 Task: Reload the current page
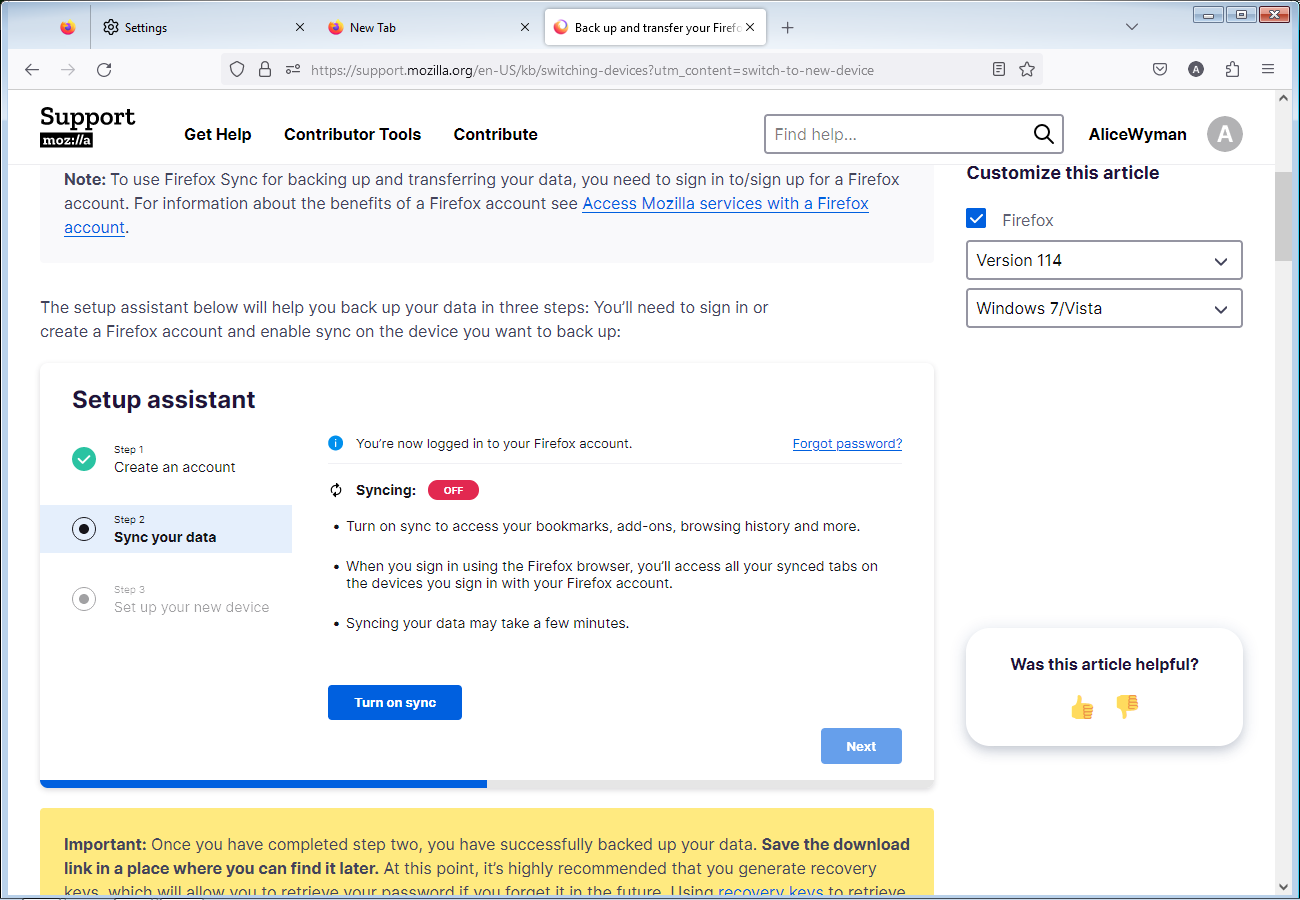point(104,70)
